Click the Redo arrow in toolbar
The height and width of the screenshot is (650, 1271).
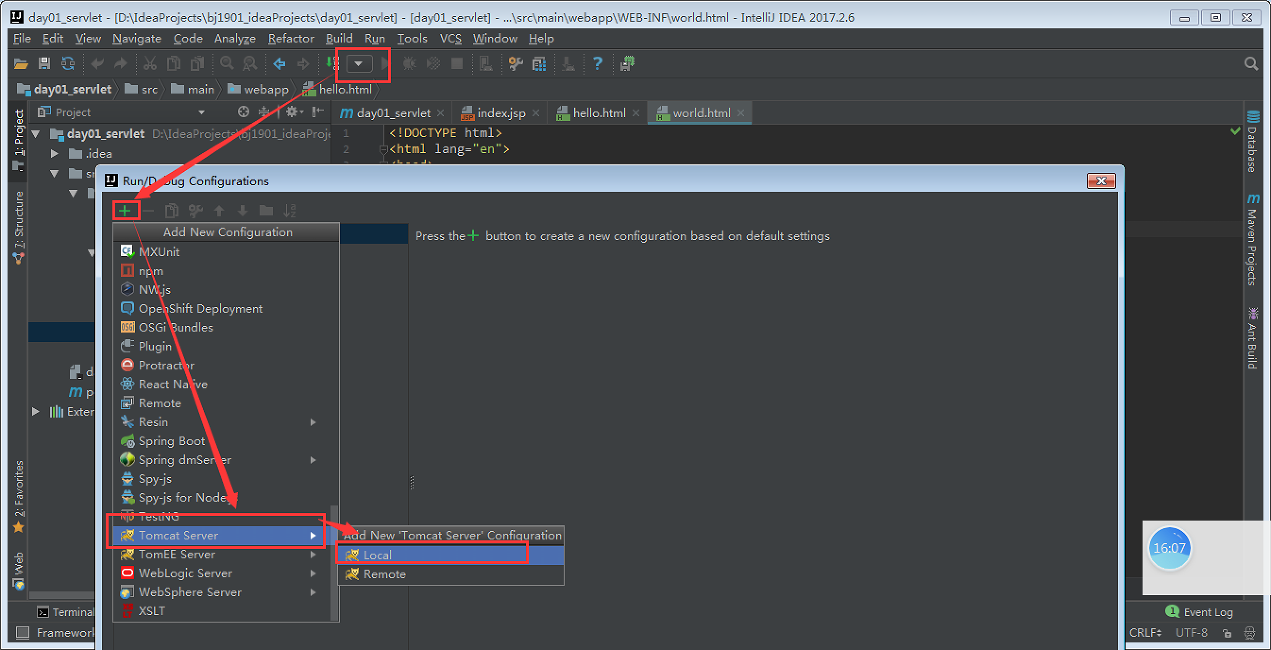[120, 64]
